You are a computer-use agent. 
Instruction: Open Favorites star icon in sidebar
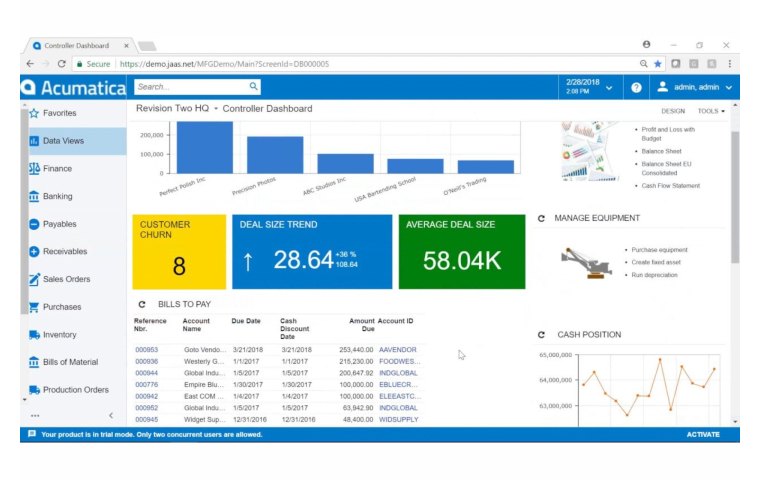[x=34, y=113]
